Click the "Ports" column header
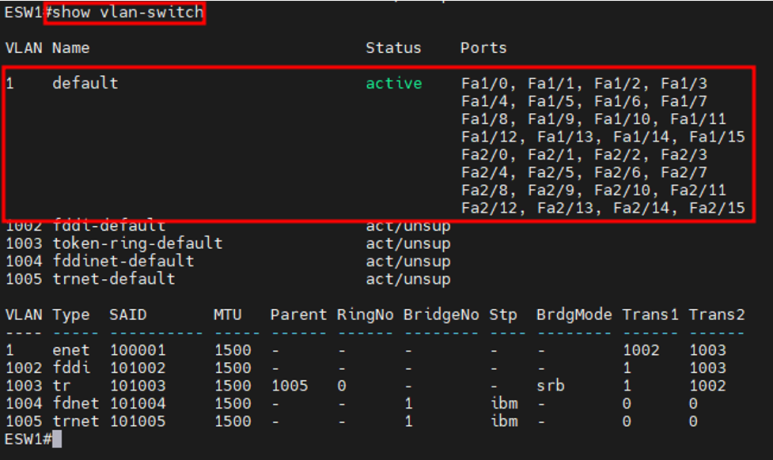The height and width of the screenshot is (460, 773). [x=483, y=48]
